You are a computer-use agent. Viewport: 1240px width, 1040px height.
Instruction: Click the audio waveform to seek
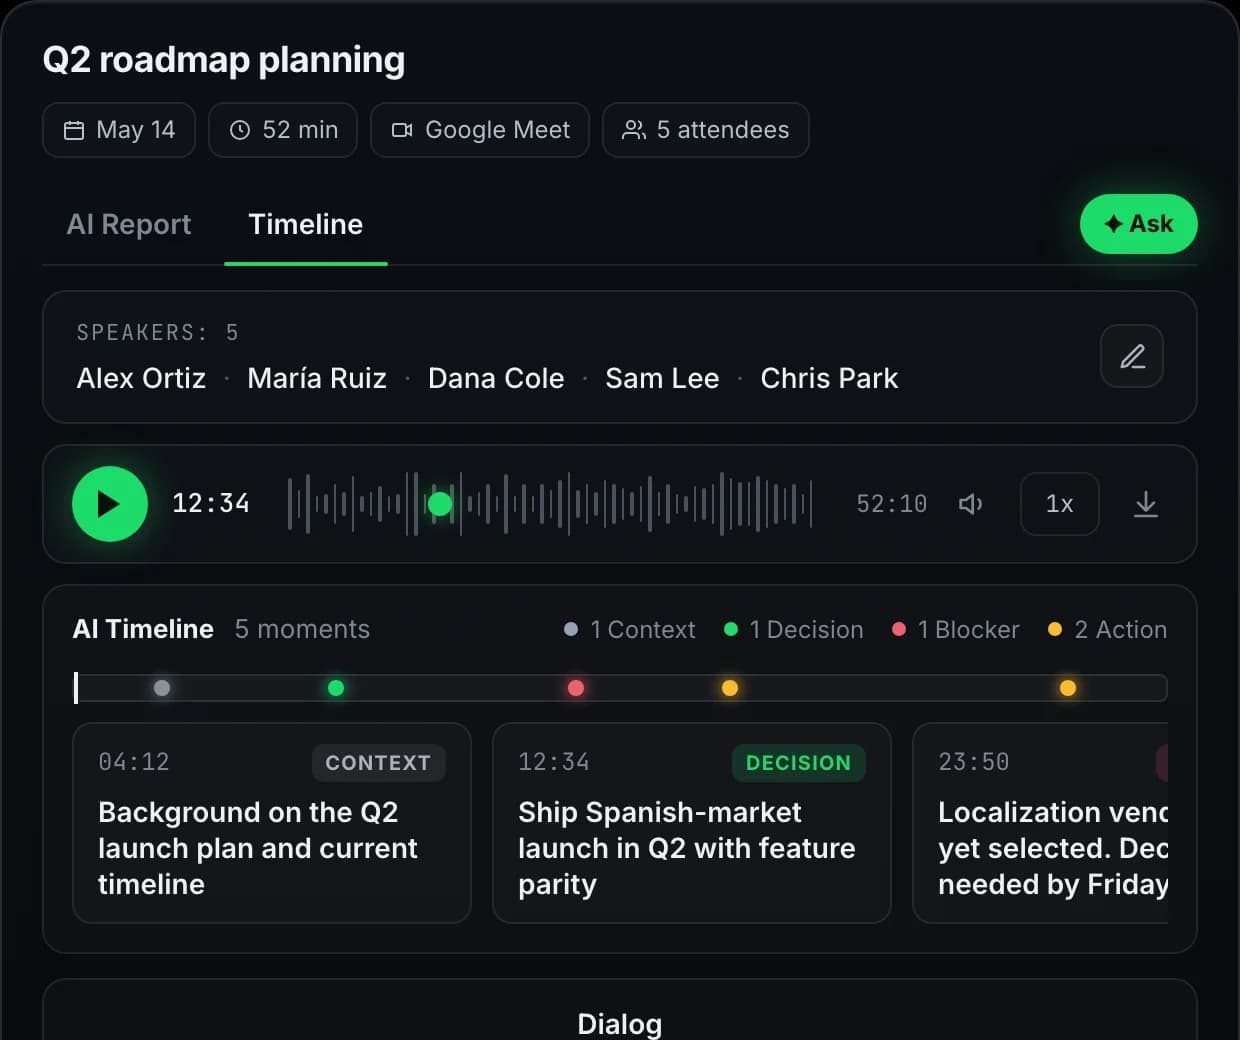(x=550, y=504)
